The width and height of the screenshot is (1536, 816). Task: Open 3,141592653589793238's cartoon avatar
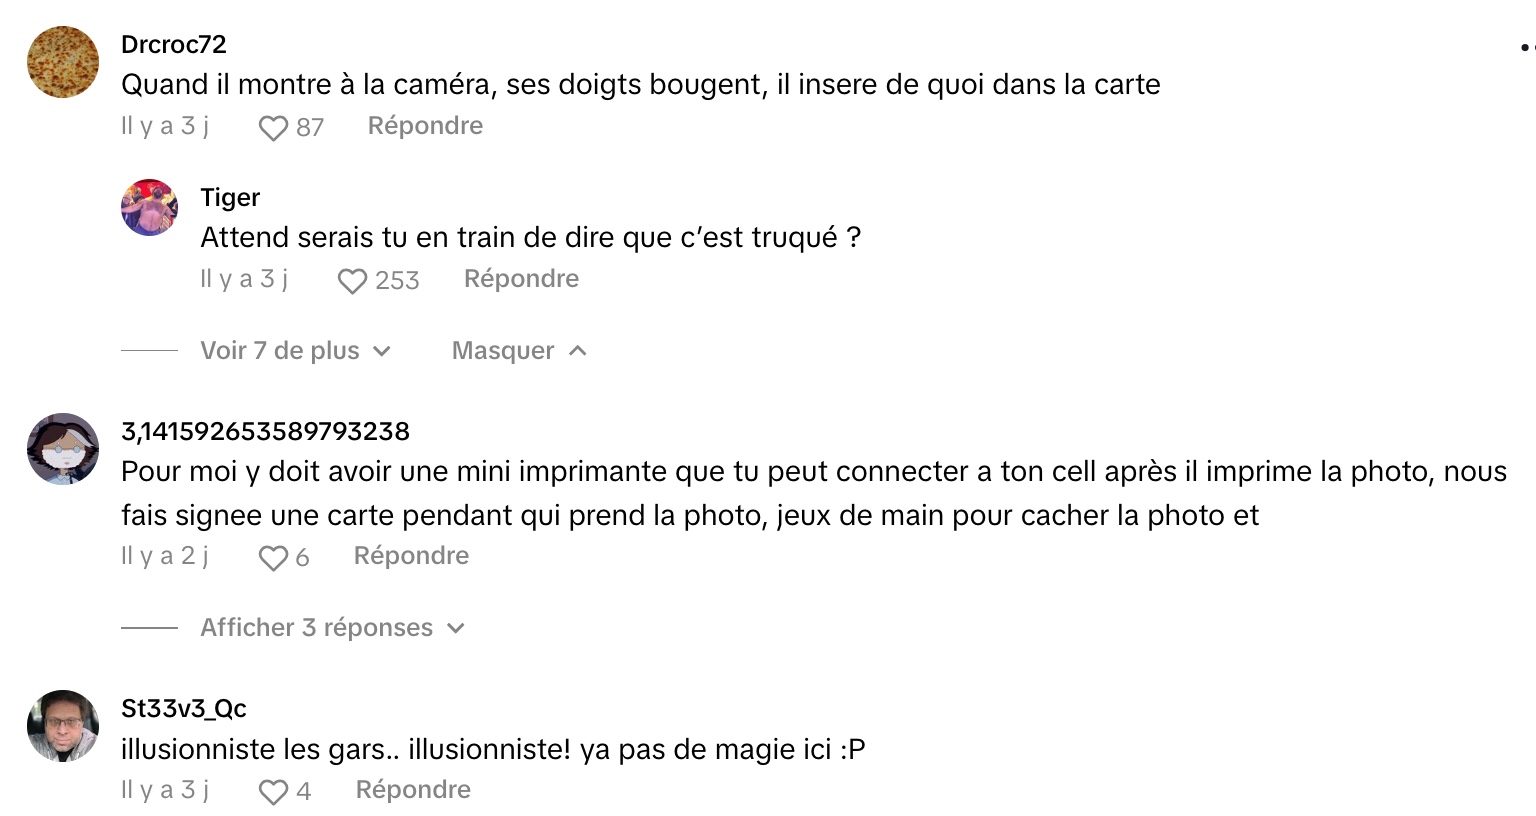[63, 449]
